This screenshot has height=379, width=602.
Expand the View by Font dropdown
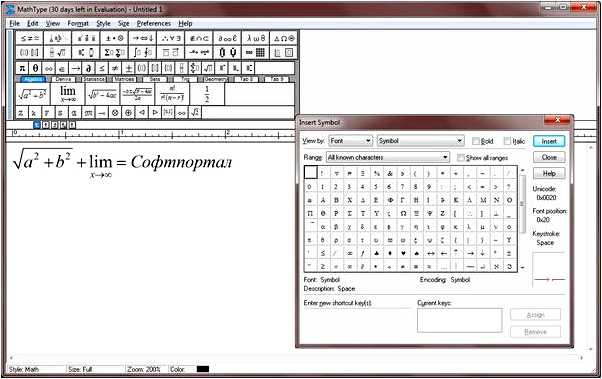pyautogui.click(x=351, y=141)
